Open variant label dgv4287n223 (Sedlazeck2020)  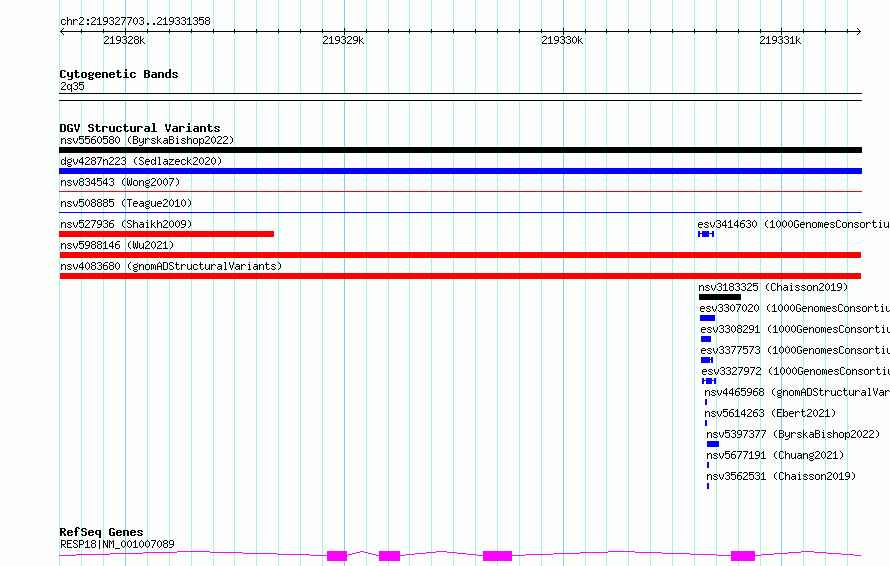[141, 161]
